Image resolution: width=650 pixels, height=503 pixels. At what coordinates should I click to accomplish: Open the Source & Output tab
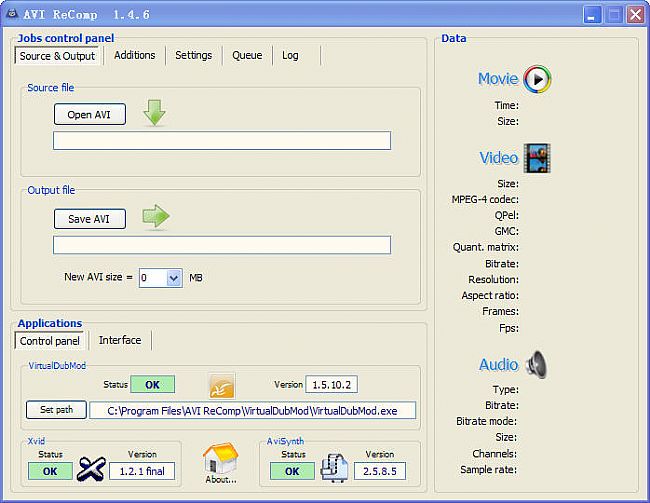(x=57, y=56)
